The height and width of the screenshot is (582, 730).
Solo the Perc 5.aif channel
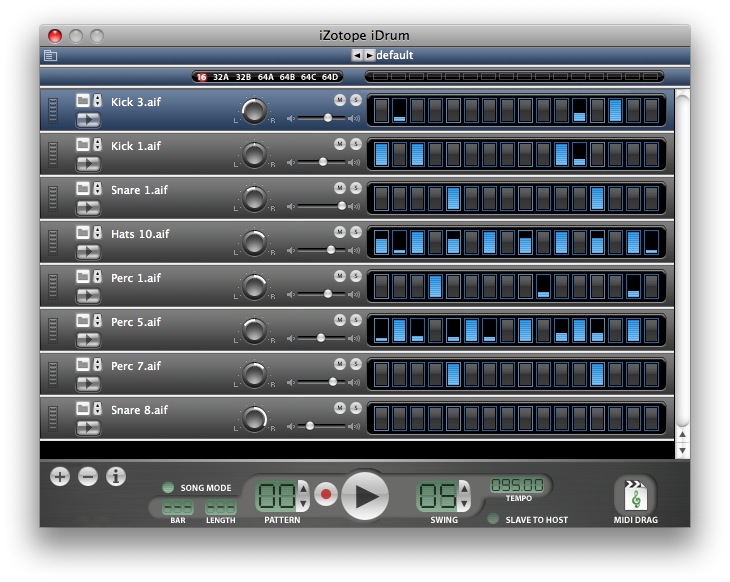coord(356,320)
